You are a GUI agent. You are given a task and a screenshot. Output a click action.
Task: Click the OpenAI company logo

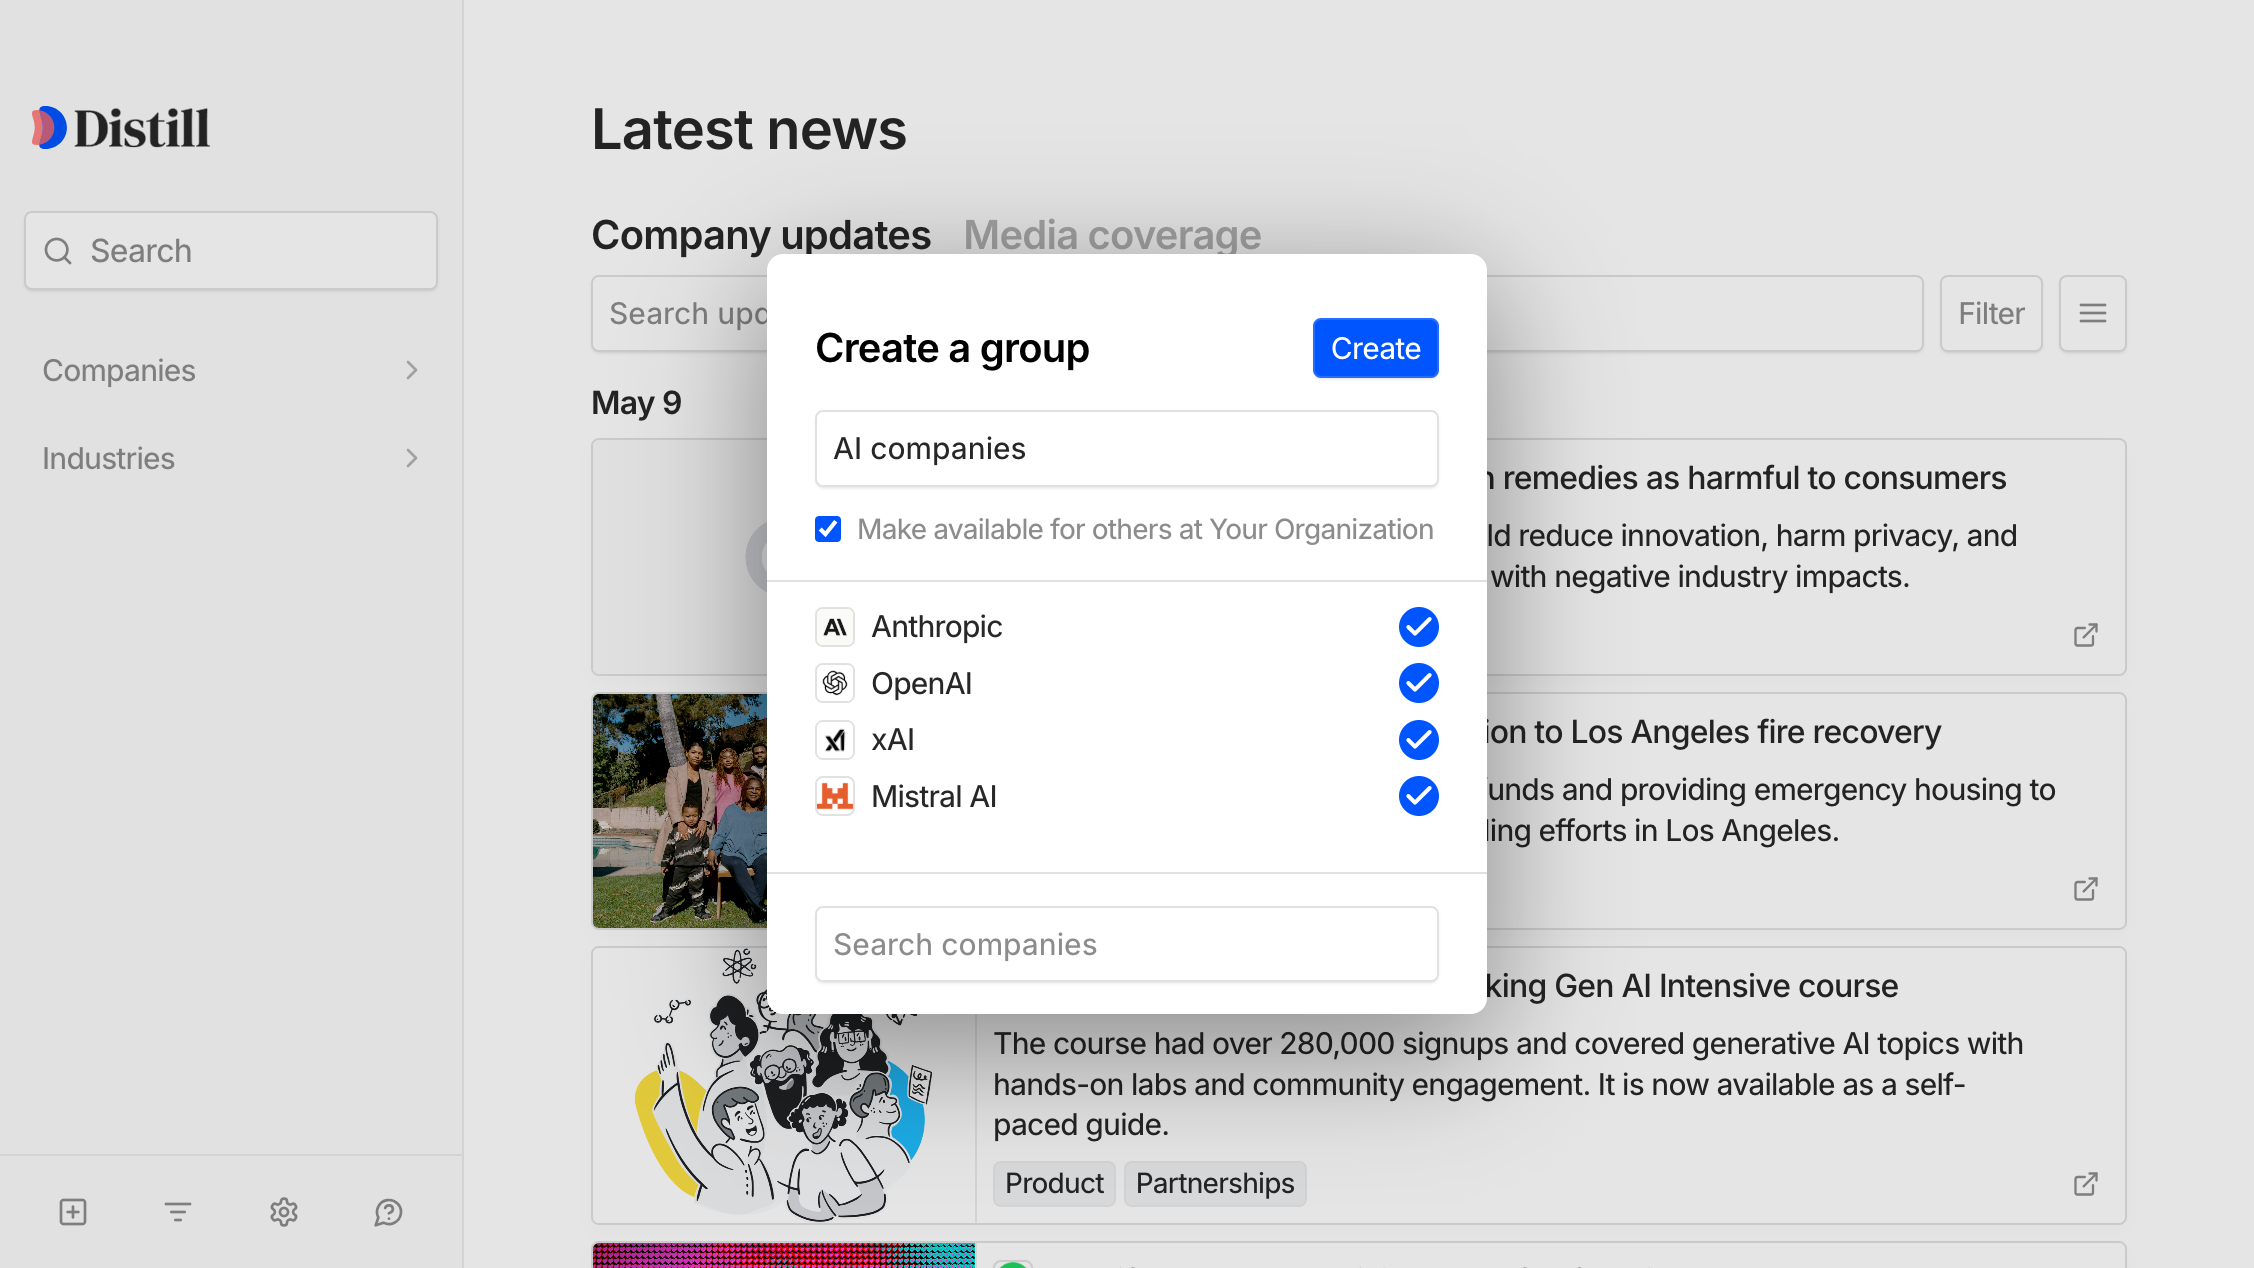click(835, 683)
